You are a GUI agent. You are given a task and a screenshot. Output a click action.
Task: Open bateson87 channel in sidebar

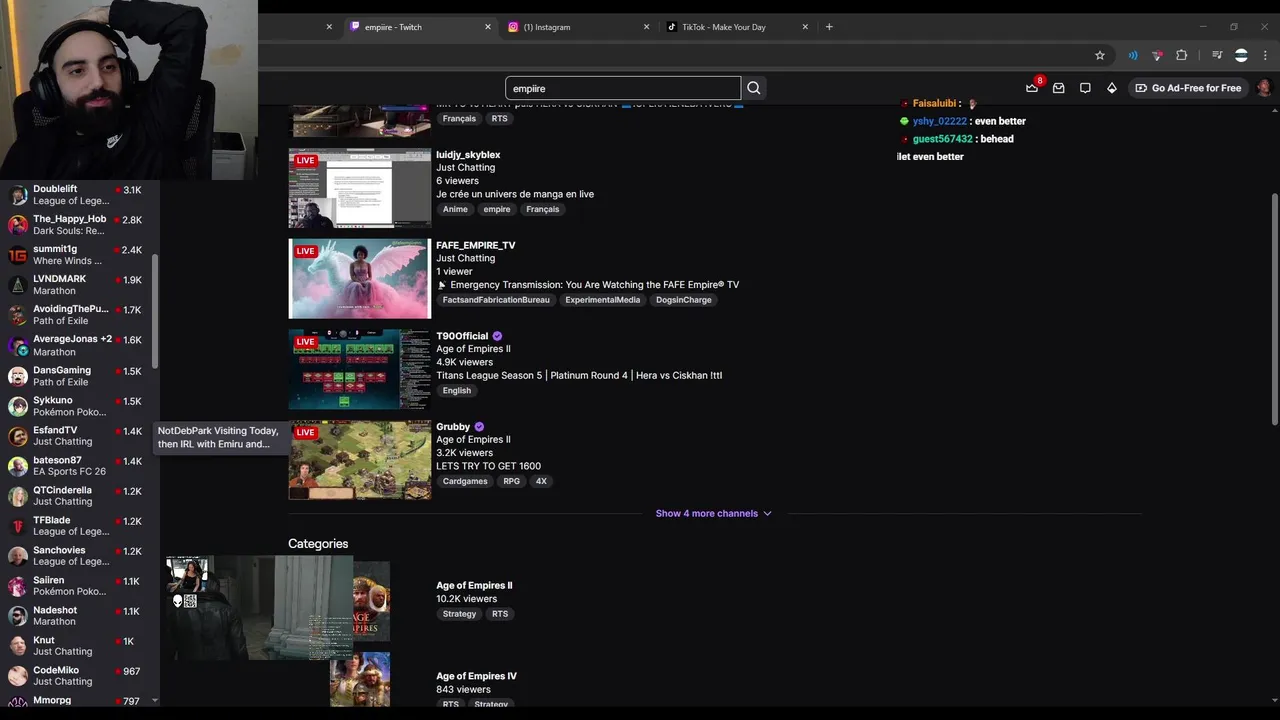click(x=79, y=466)
